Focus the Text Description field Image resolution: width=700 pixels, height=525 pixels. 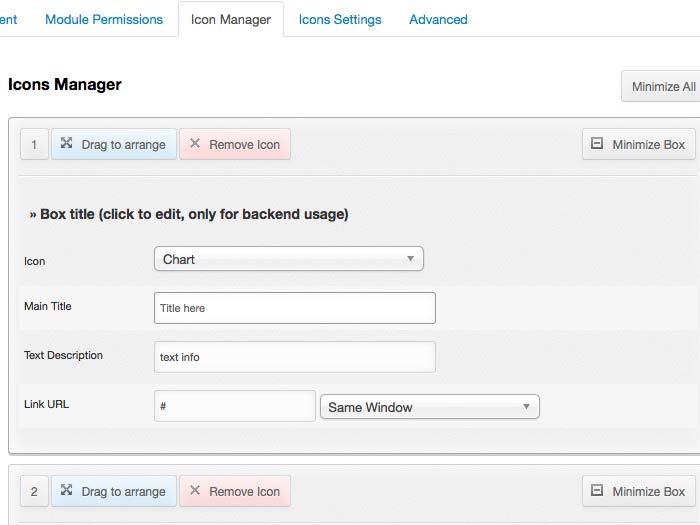(x=295, y=357)
